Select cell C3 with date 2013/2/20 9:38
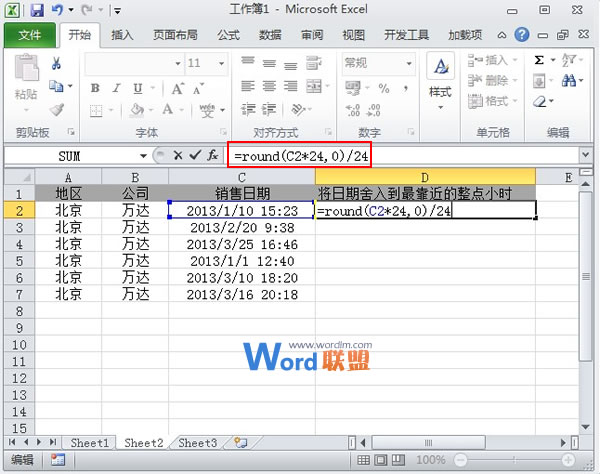Screen dimensions: 600x474 (241, 227)
